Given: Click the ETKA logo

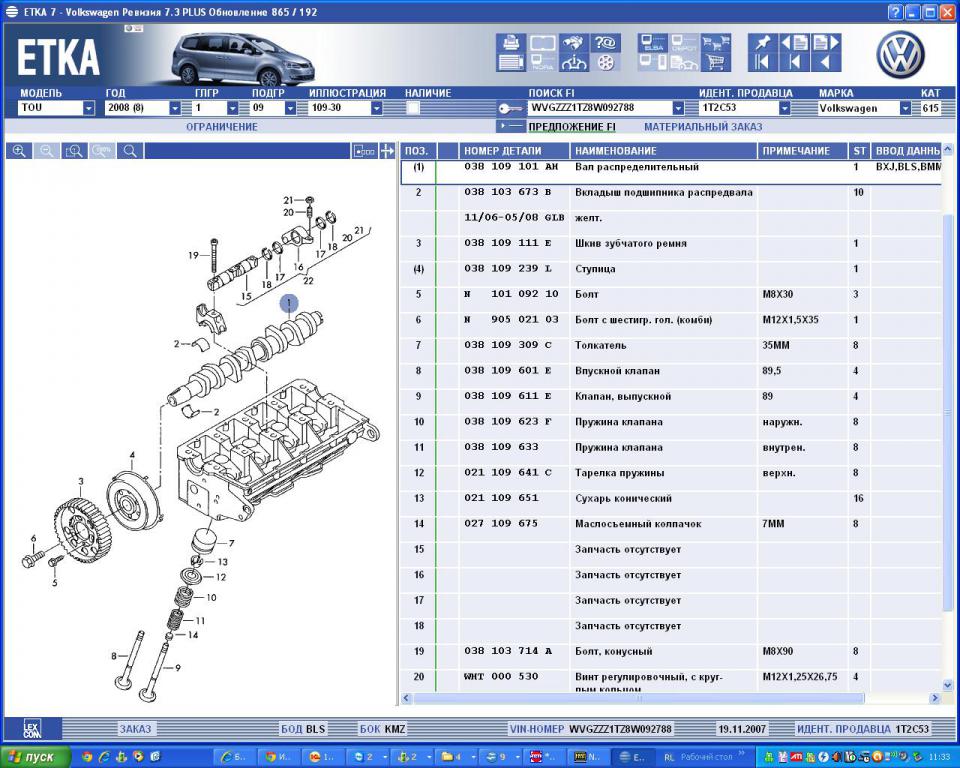Looking at the screenshot, I should tap(58, 57).
